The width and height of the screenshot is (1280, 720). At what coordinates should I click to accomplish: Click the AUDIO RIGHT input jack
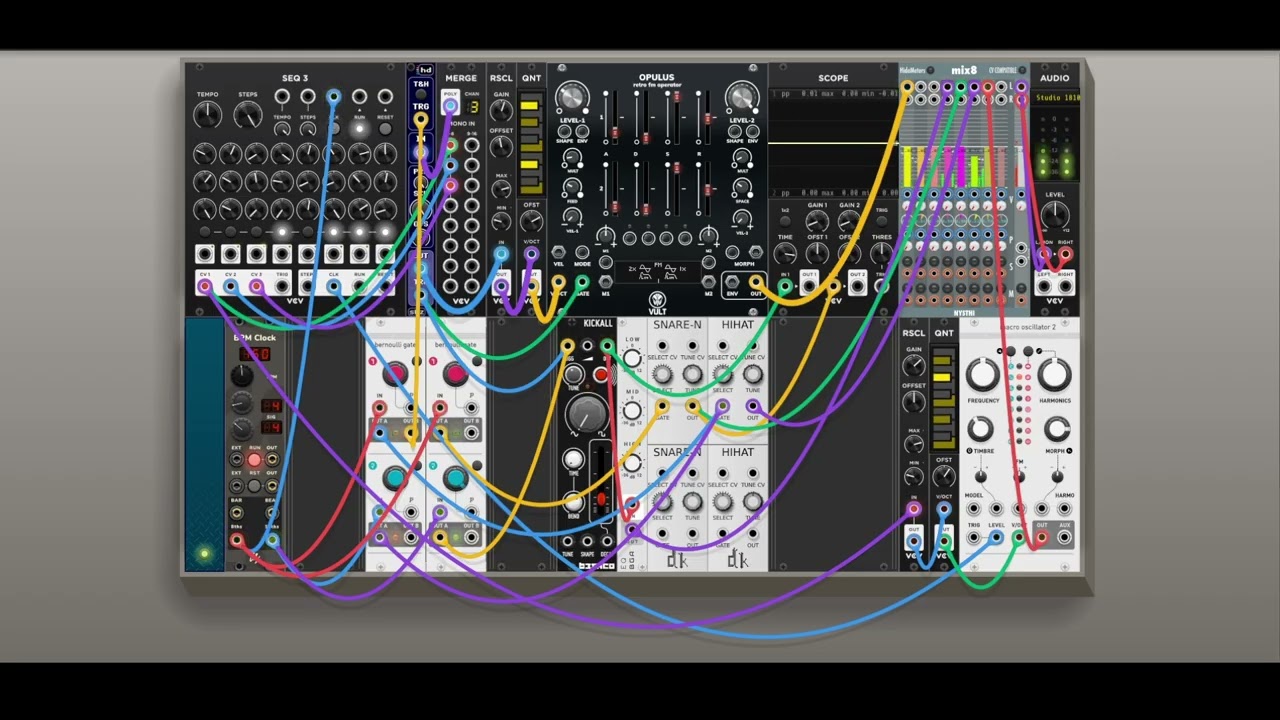[1065, 256]
